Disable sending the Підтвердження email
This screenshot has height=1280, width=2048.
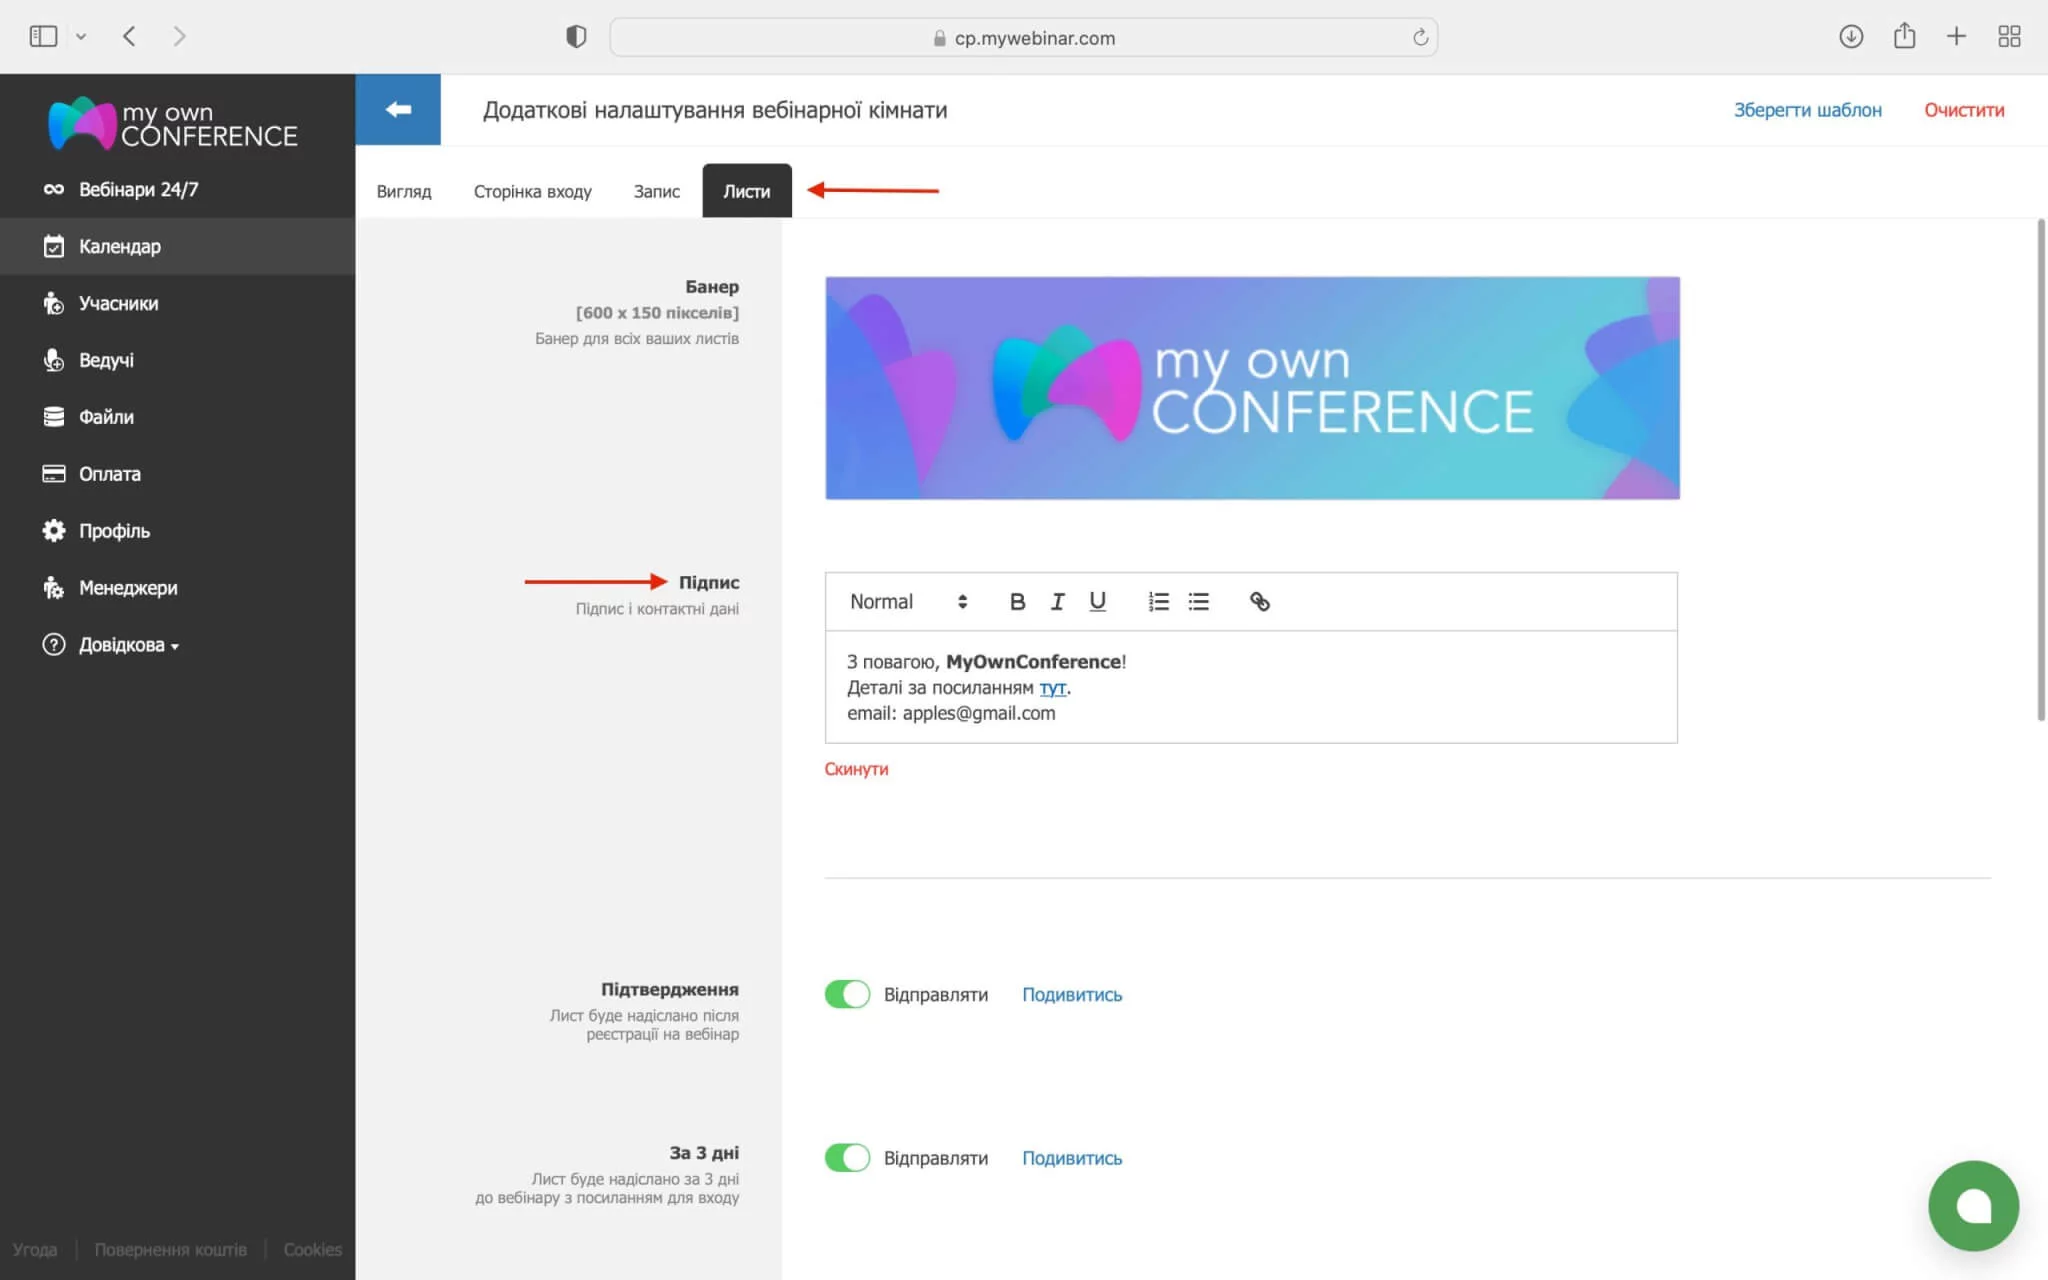[847, 994]
